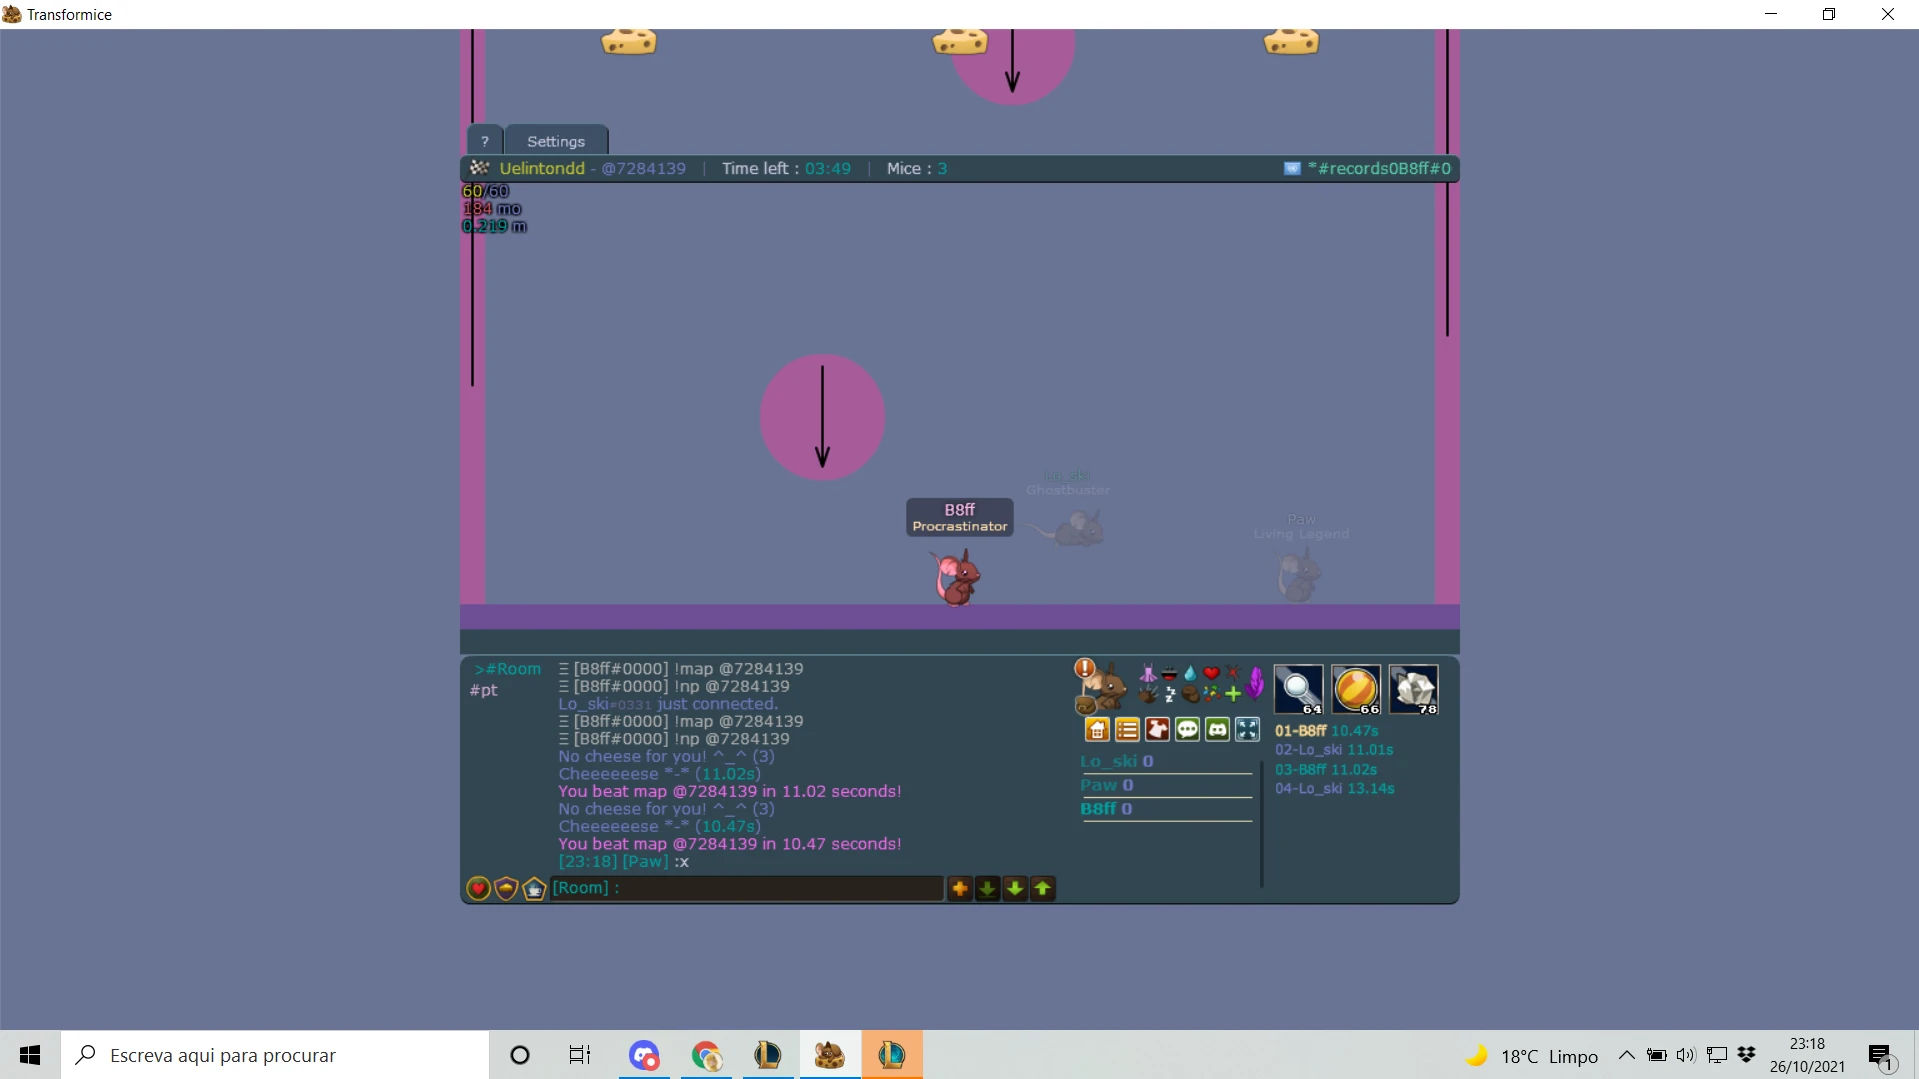The width and height of the screenshot is (1919, 1079).
Task: Focus the [Room] chat input field
Action: coord(747,888)
